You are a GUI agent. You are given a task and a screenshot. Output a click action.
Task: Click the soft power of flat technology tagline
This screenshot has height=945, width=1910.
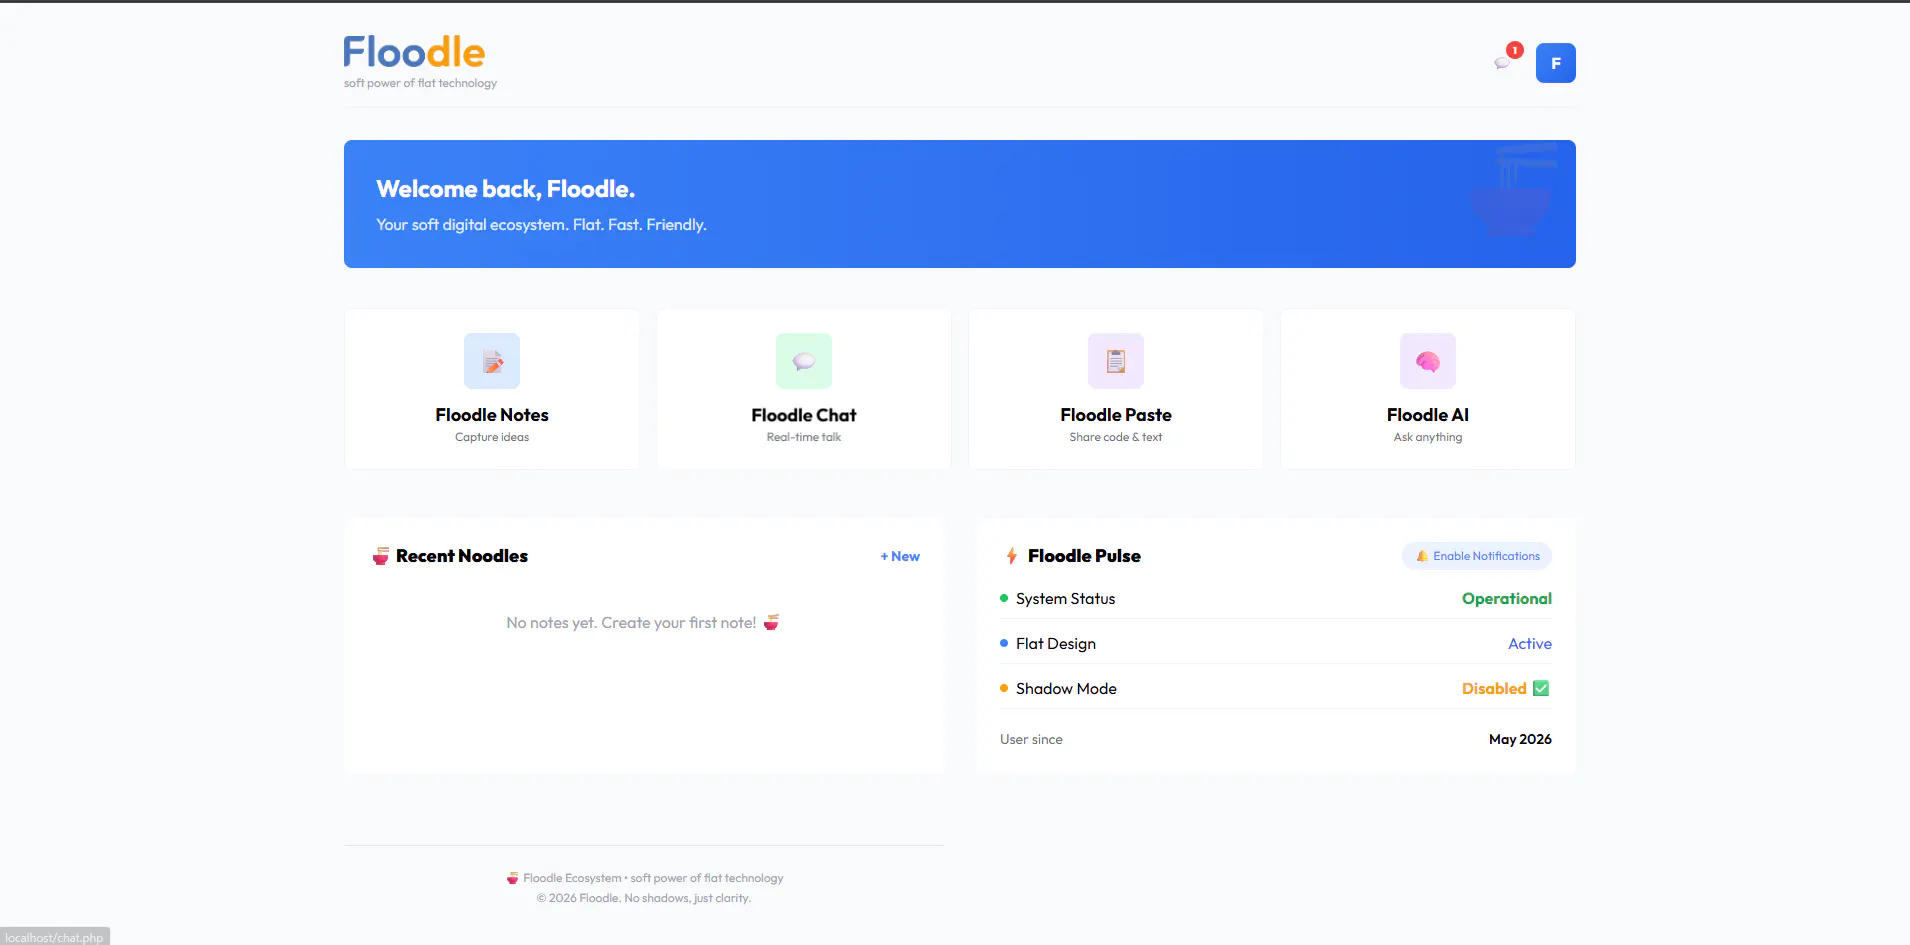[x=420, y=83]
